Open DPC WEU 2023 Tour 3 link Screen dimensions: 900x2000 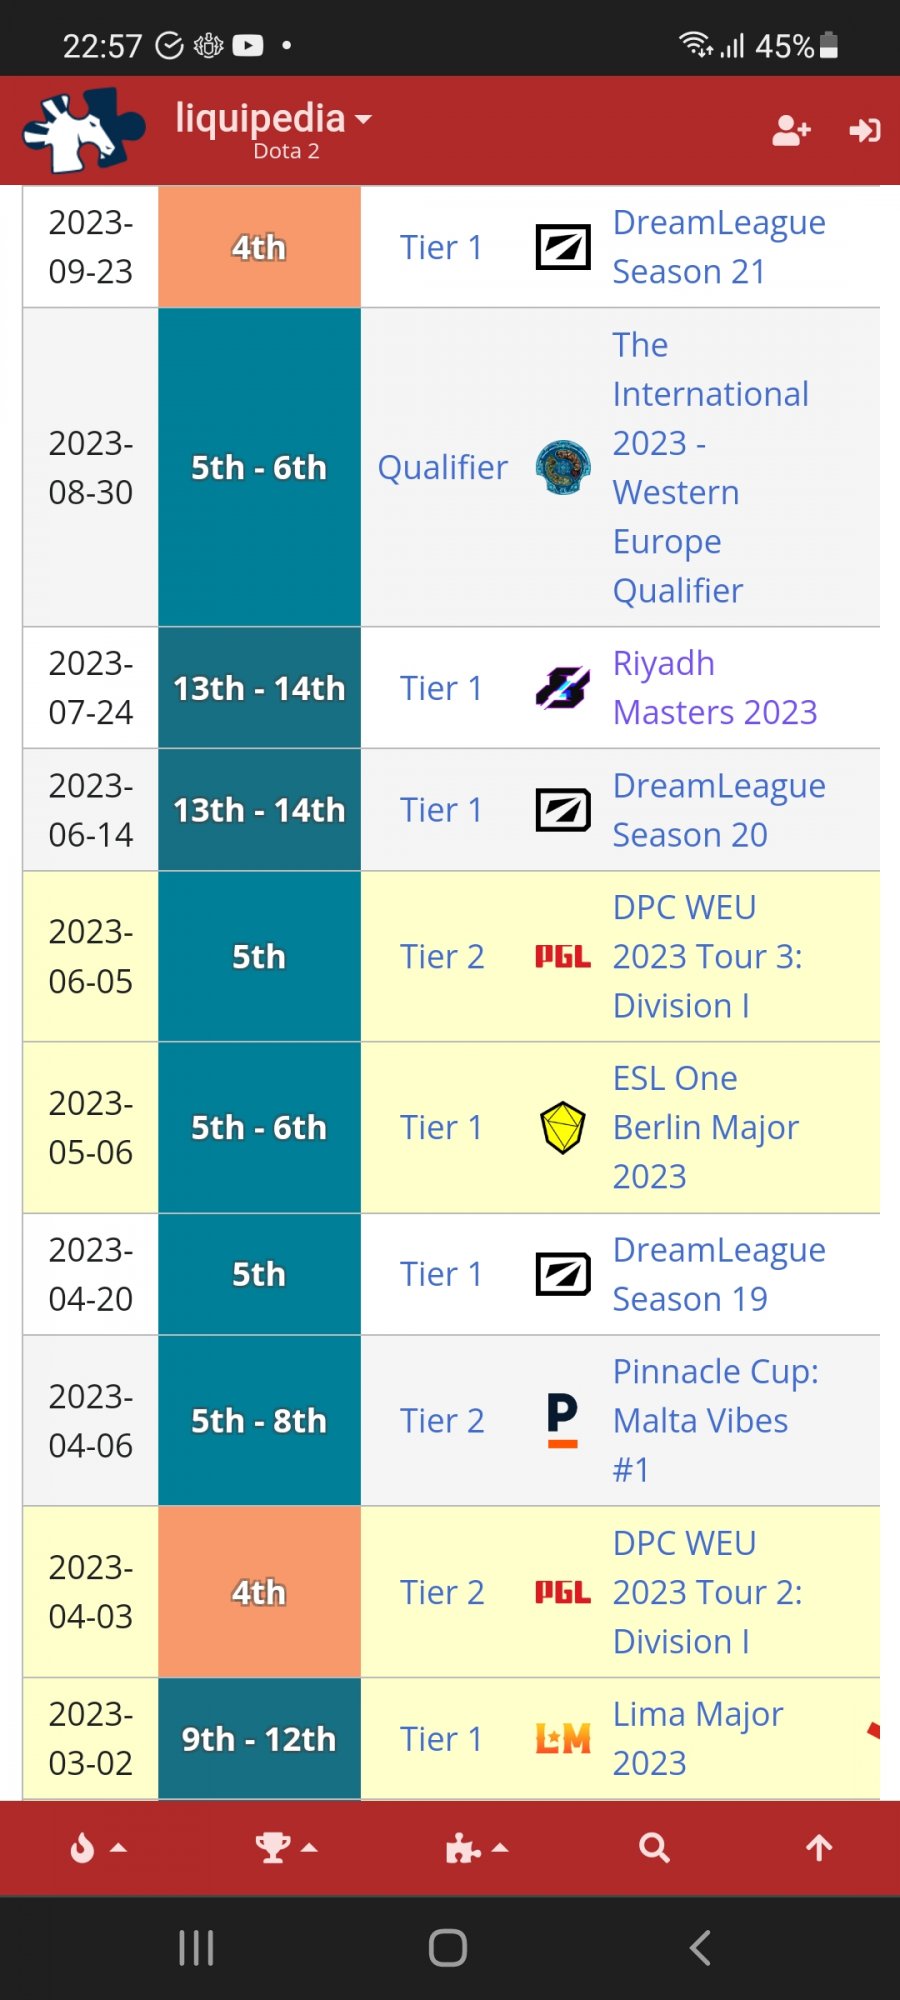click(x=707, y=956)
